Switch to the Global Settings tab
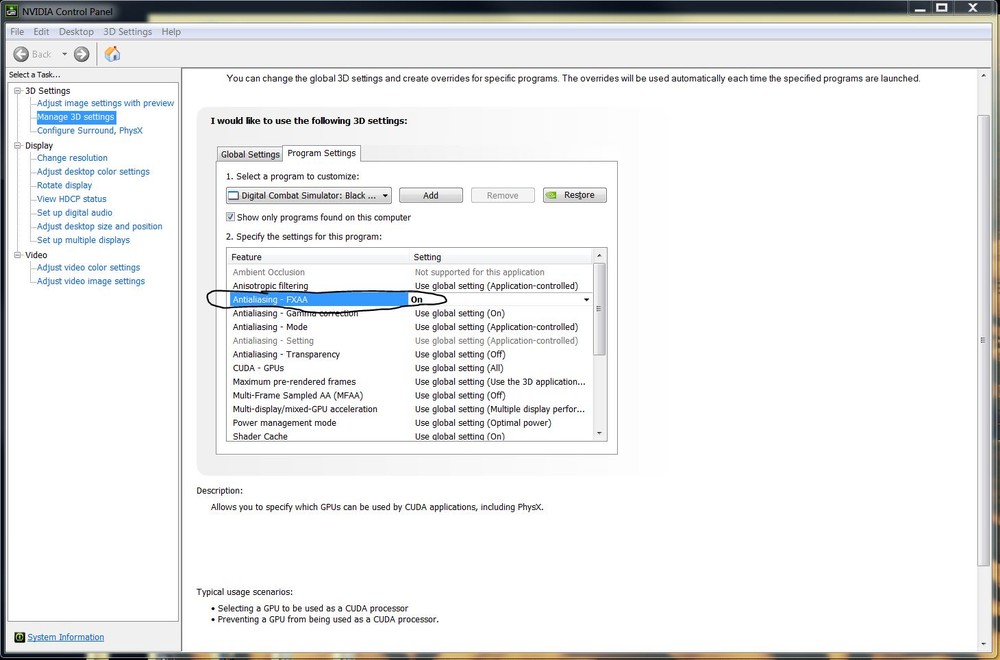This screenshot has width=1000, height=660. pyautogui.click(x=250, y=154)
